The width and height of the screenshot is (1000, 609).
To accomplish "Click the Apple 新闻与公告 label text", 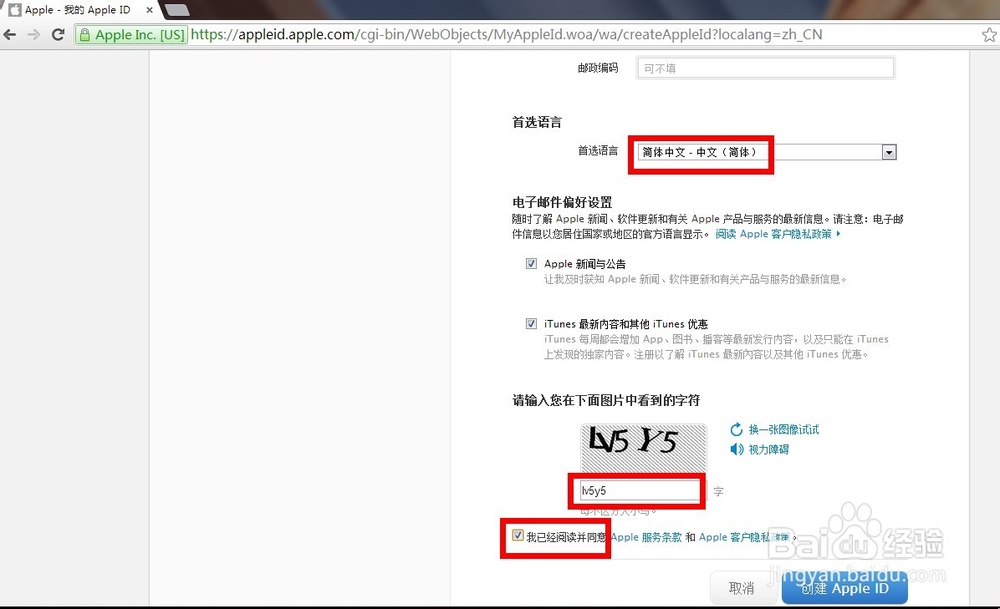I will 585,263.
